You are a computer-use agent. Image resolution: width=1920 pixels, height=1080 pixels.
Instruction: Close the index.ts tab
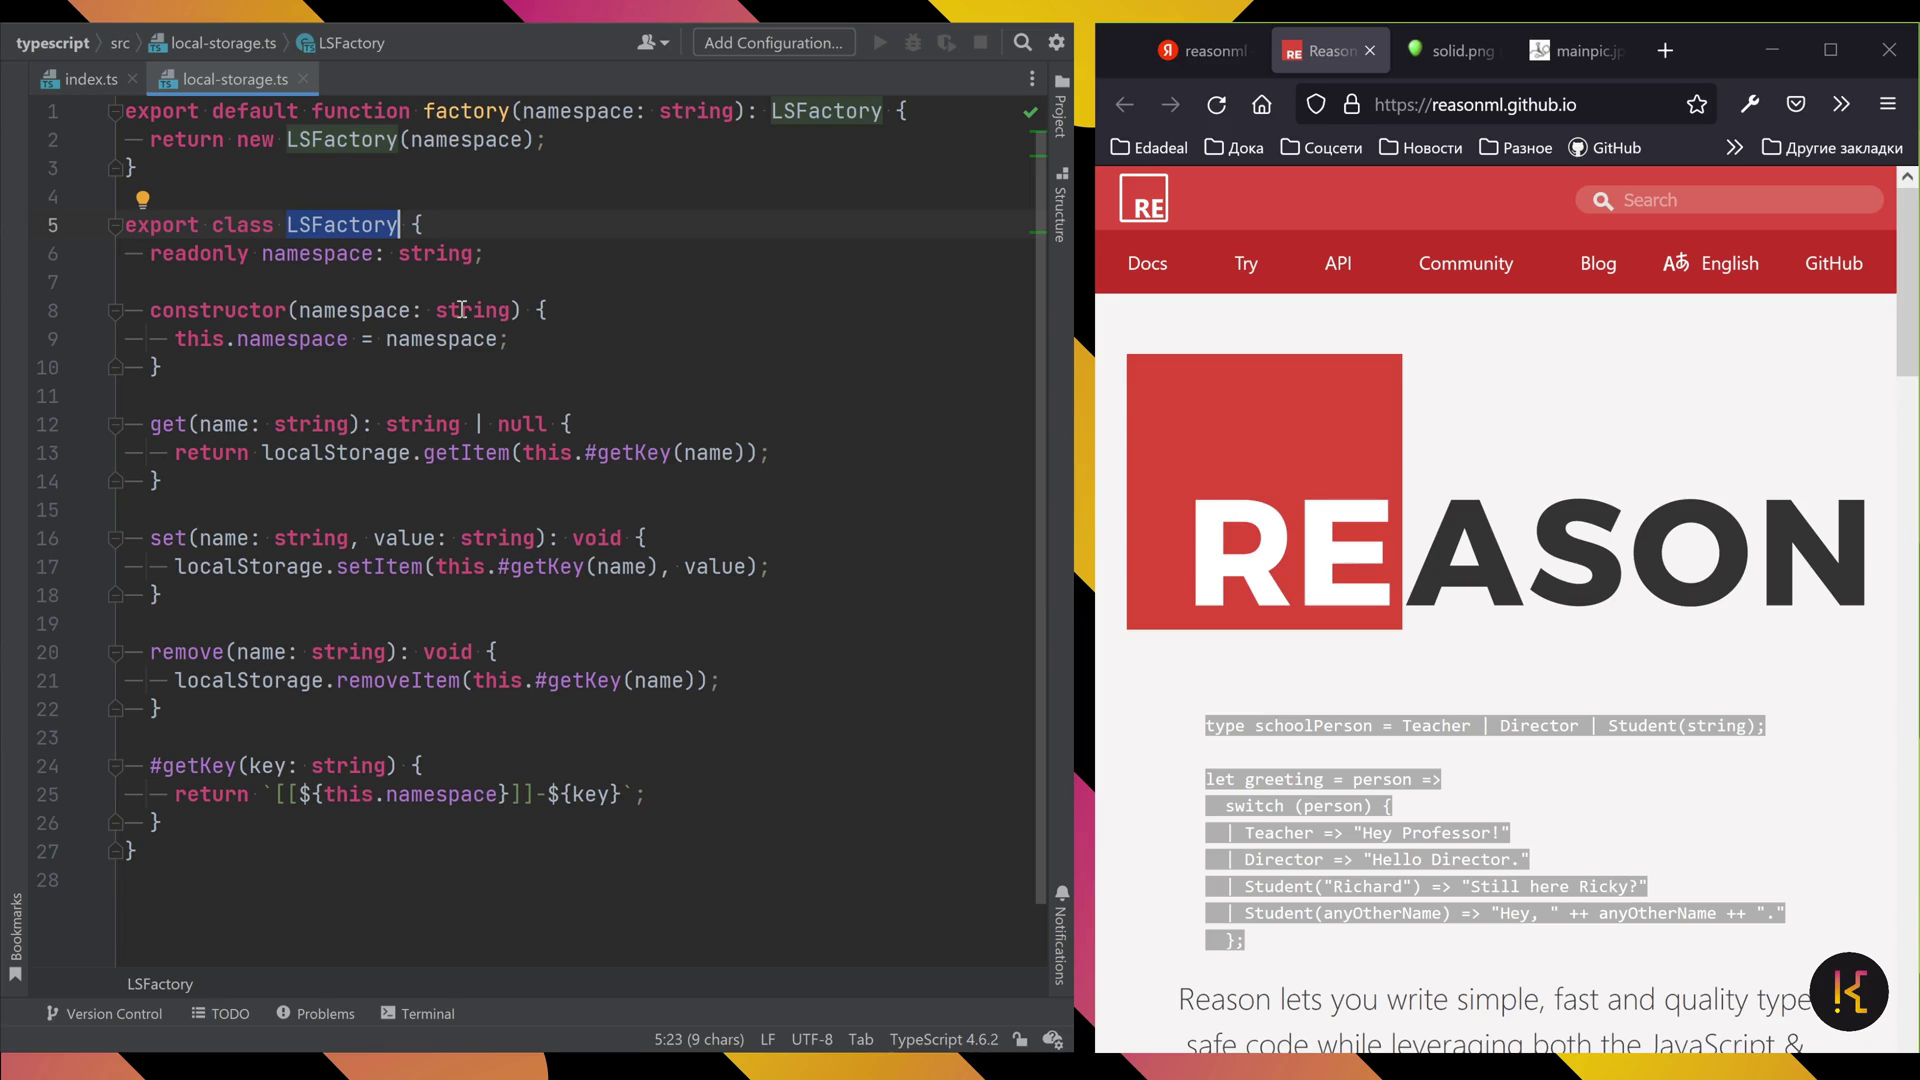tap(132, 78)
